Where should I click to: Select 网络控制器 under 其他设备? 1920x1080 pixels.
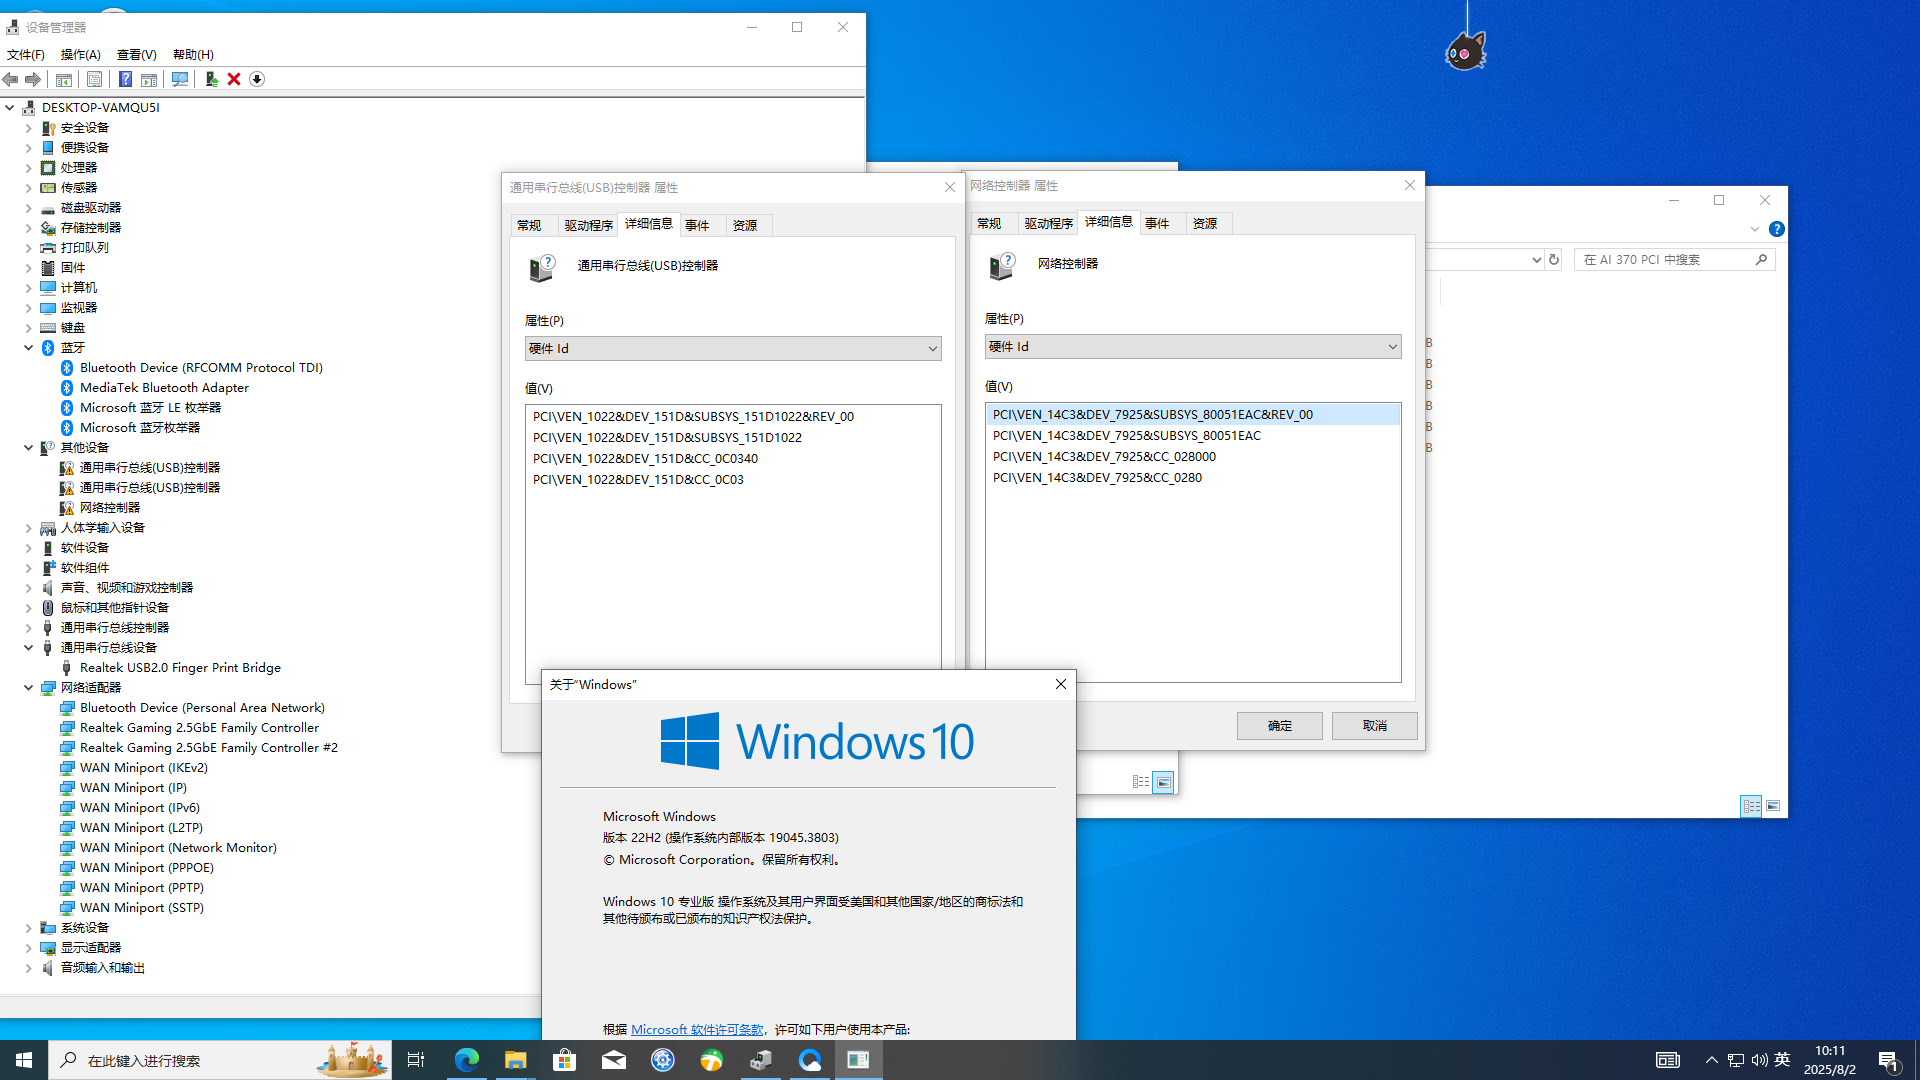(110, 508)
